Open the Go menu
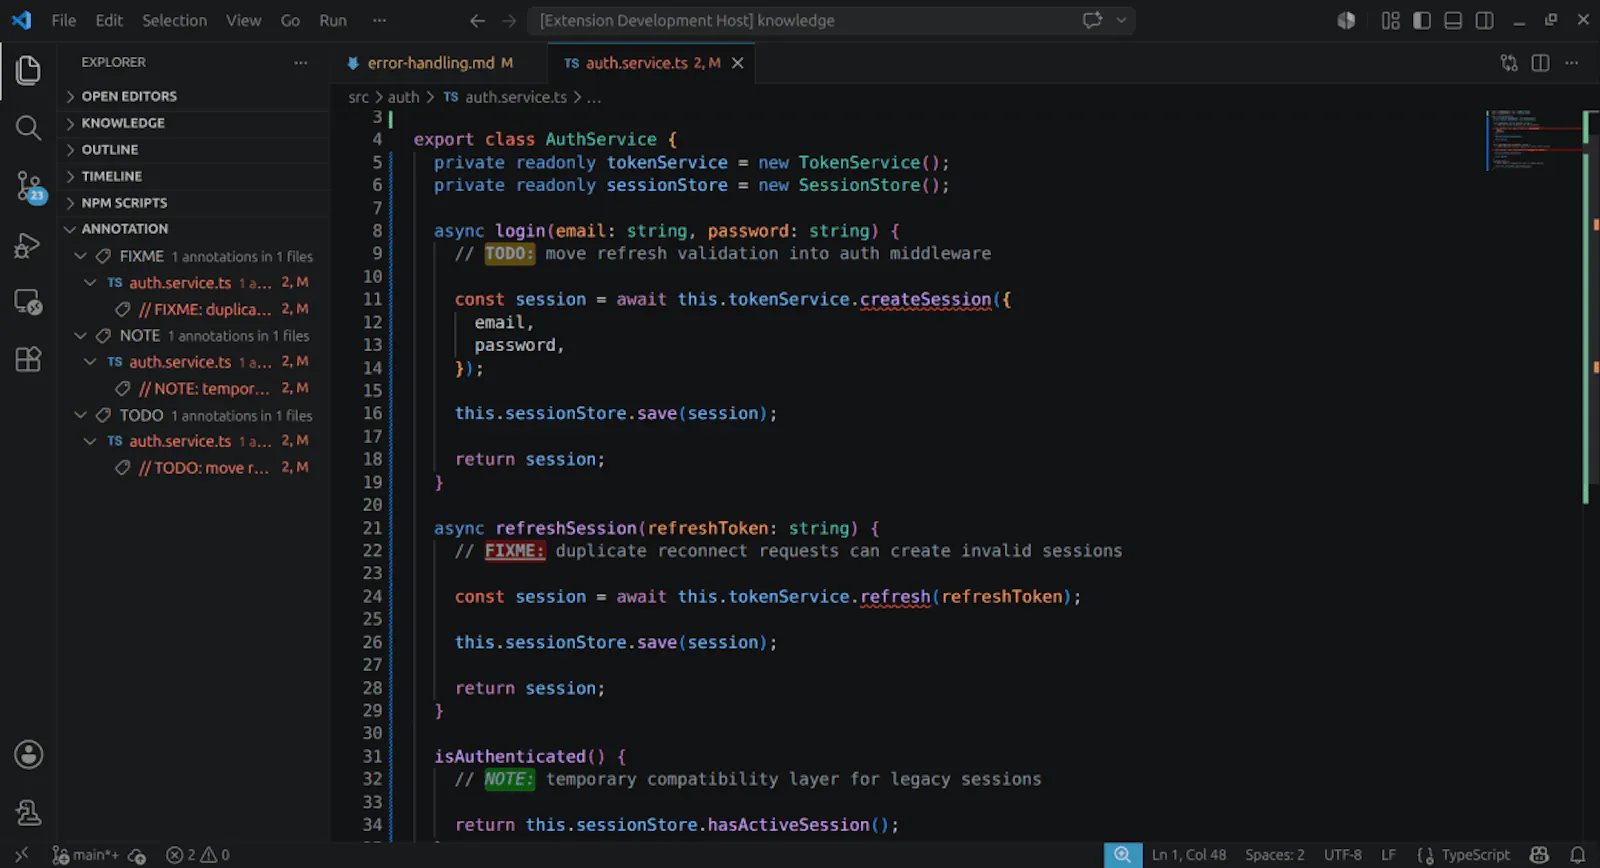1600x868 pixels. (x=290, y=20)
